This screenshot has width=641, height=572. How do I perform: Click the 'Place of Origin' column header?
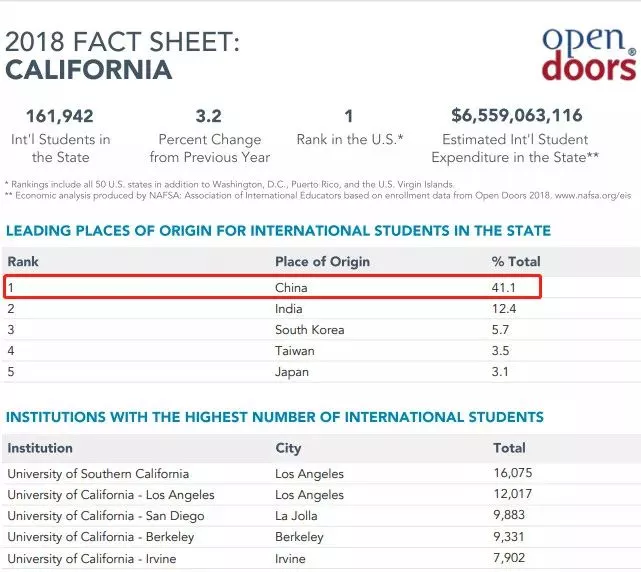click(323, 262)
